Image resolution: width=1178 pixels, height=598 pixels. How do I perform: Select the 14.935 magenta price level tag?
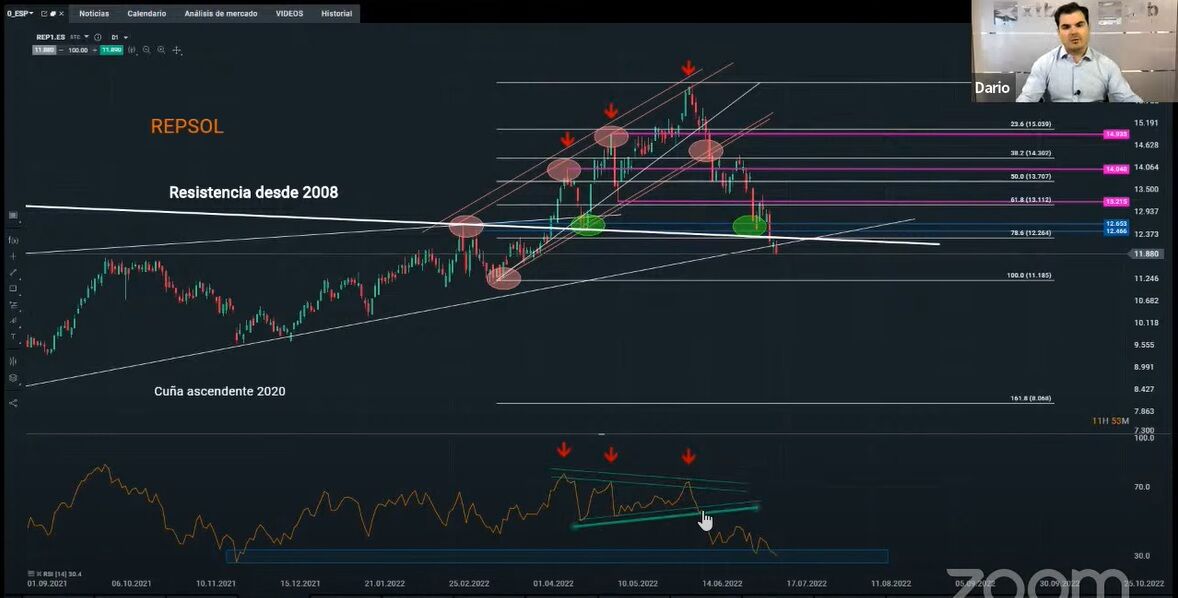1116,134
